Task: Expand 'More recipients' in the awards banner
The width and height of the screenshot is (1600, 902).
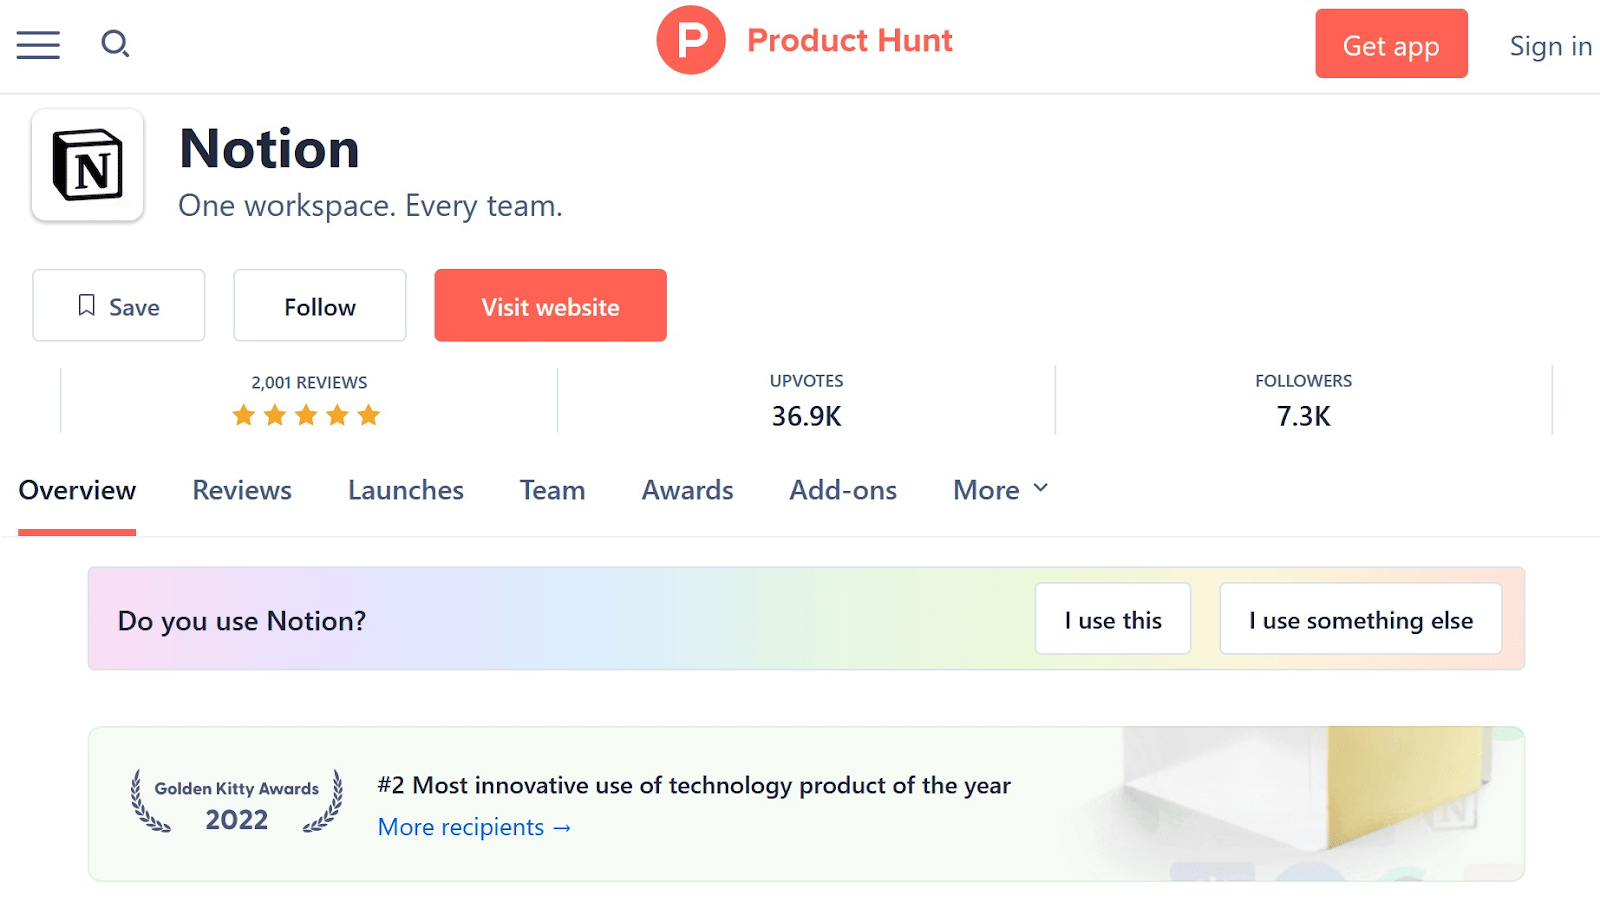Action: point(474,827)
